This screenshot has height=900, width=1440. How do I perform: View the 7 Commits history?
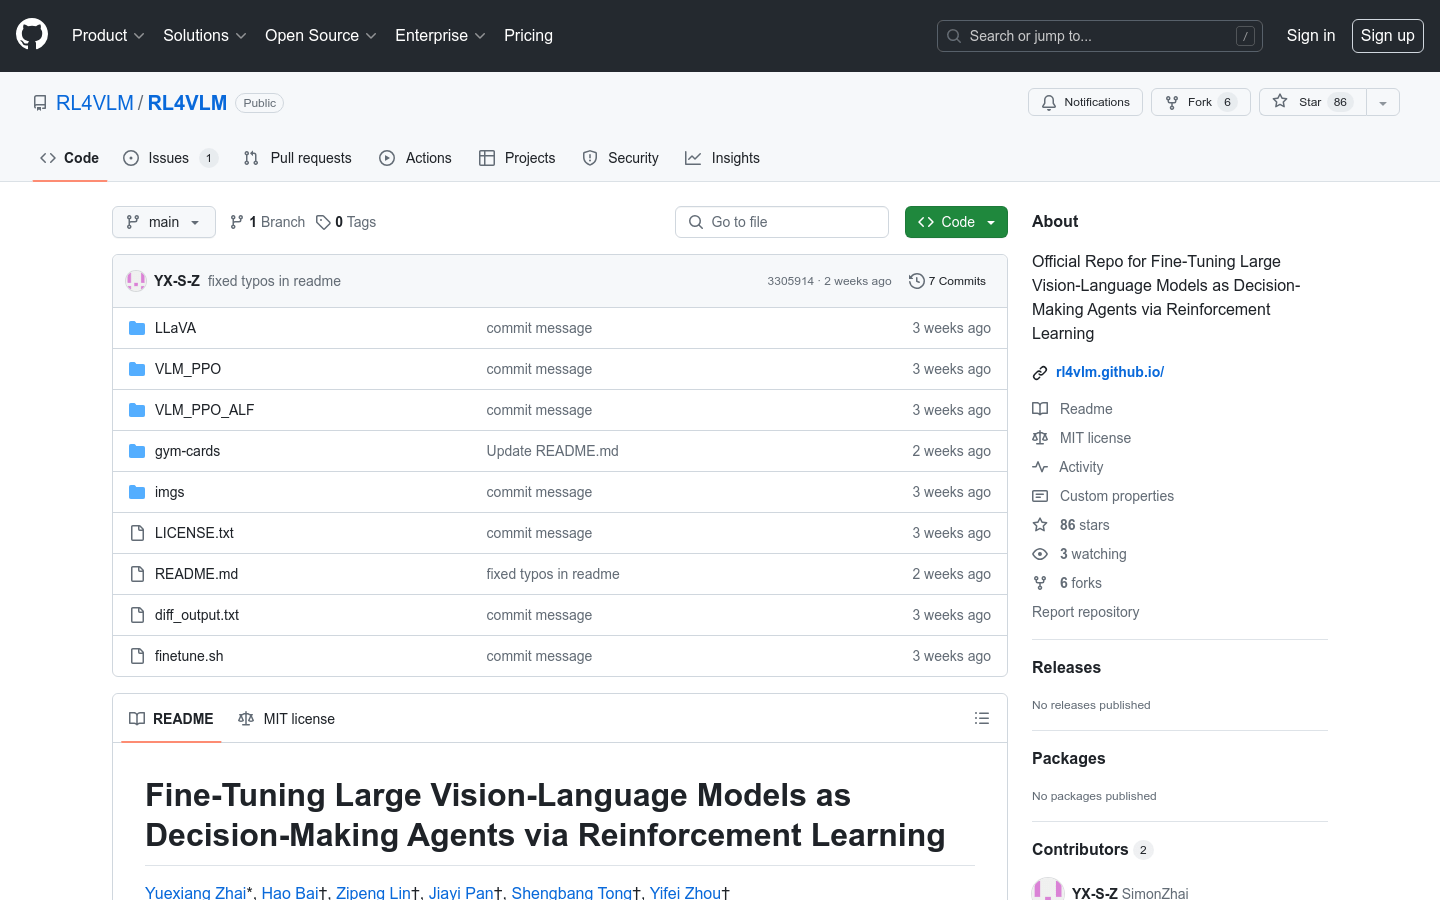pos(947,281)
